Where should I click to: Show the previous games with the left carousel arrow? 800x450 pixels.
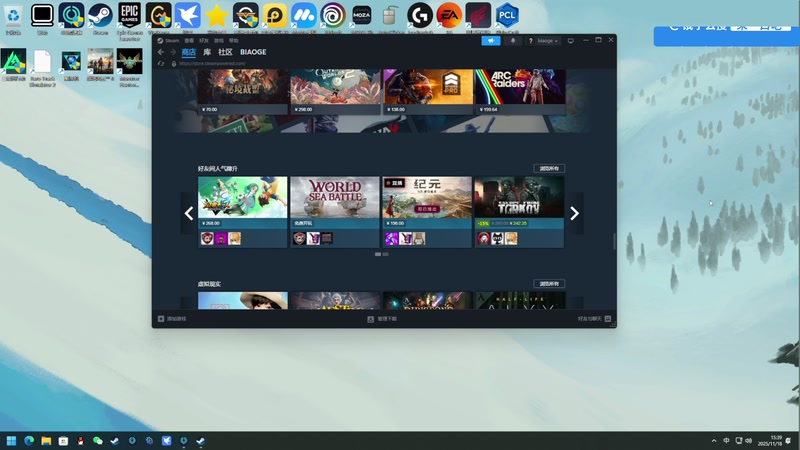tap(189, 213)
